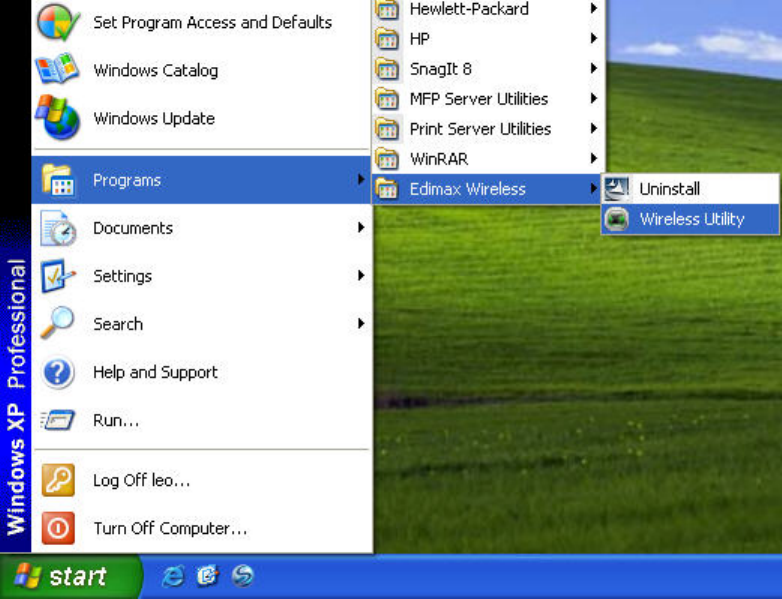Expand the HP submenu arrow
The image size is (782, 599).
click(593, 38)
